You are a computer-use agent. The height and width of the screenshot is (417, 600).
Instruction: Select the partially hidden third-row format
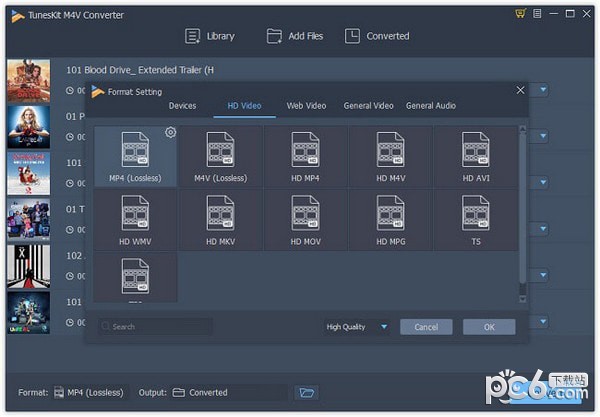(x=135, y=277)
